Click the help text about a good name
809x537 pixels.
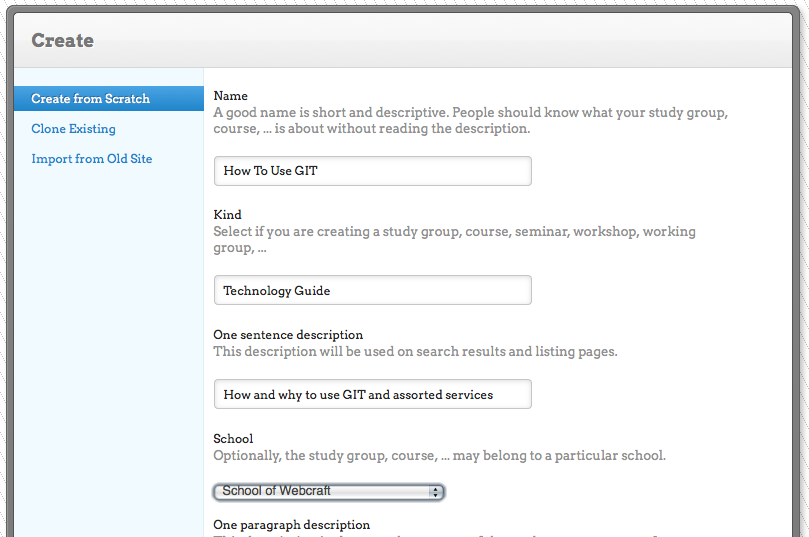click(470, 121)
